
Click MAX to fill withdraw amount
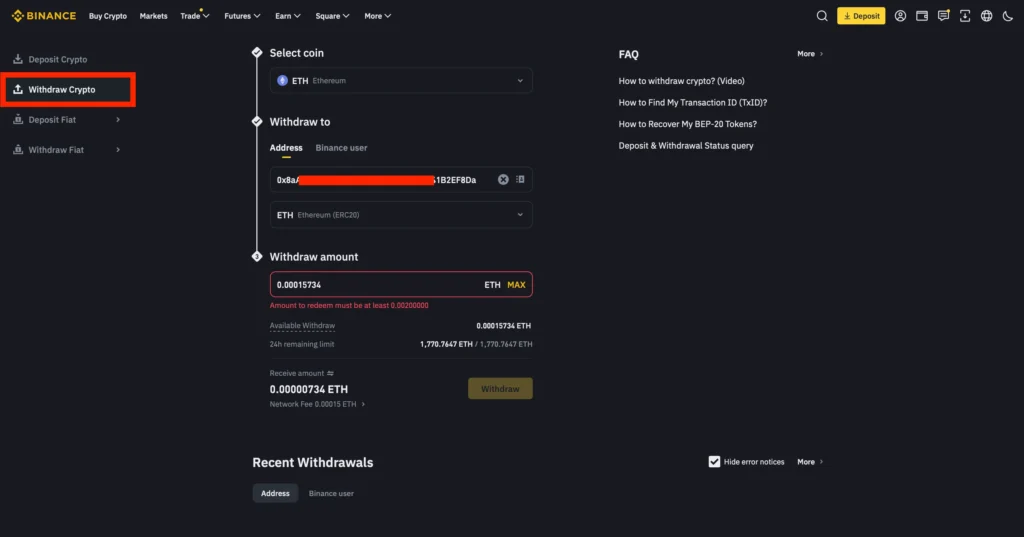(x=516, y=285)
